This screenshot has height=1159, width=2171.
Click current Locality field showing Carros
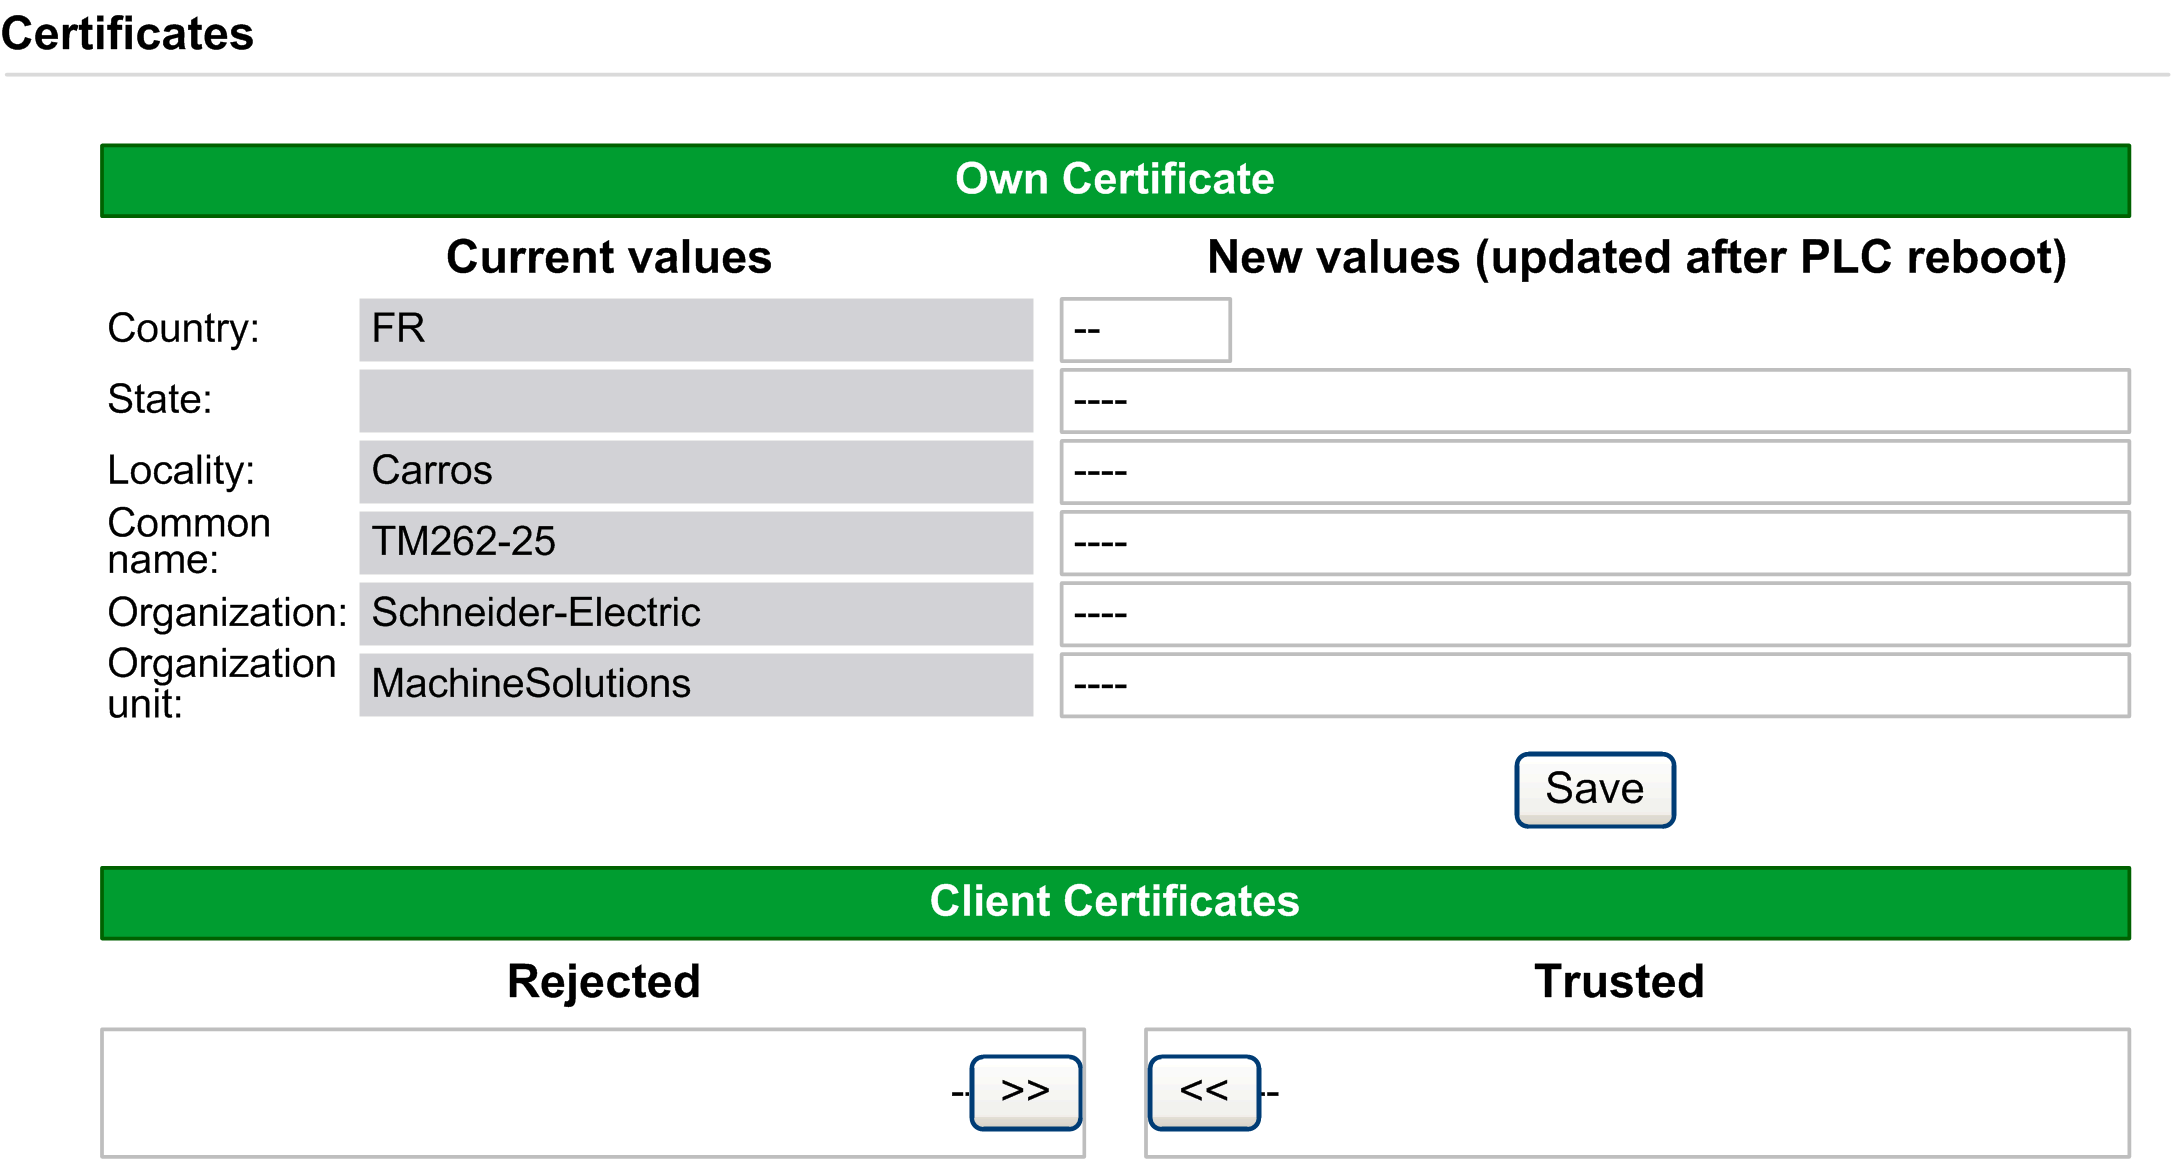click(696, 471)
